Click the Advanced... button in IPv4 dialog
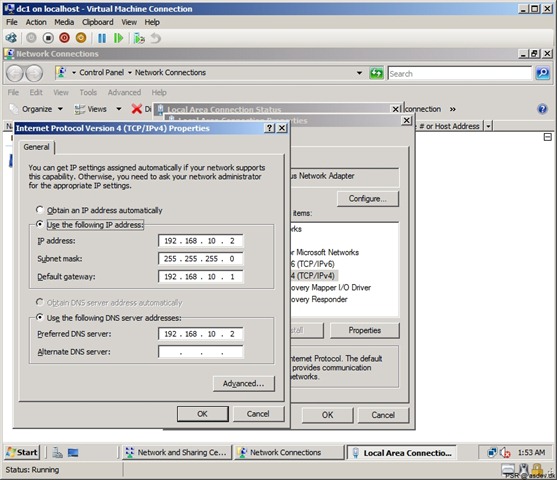Viewport: 557px width, 480px height. [x=244, y=383]
